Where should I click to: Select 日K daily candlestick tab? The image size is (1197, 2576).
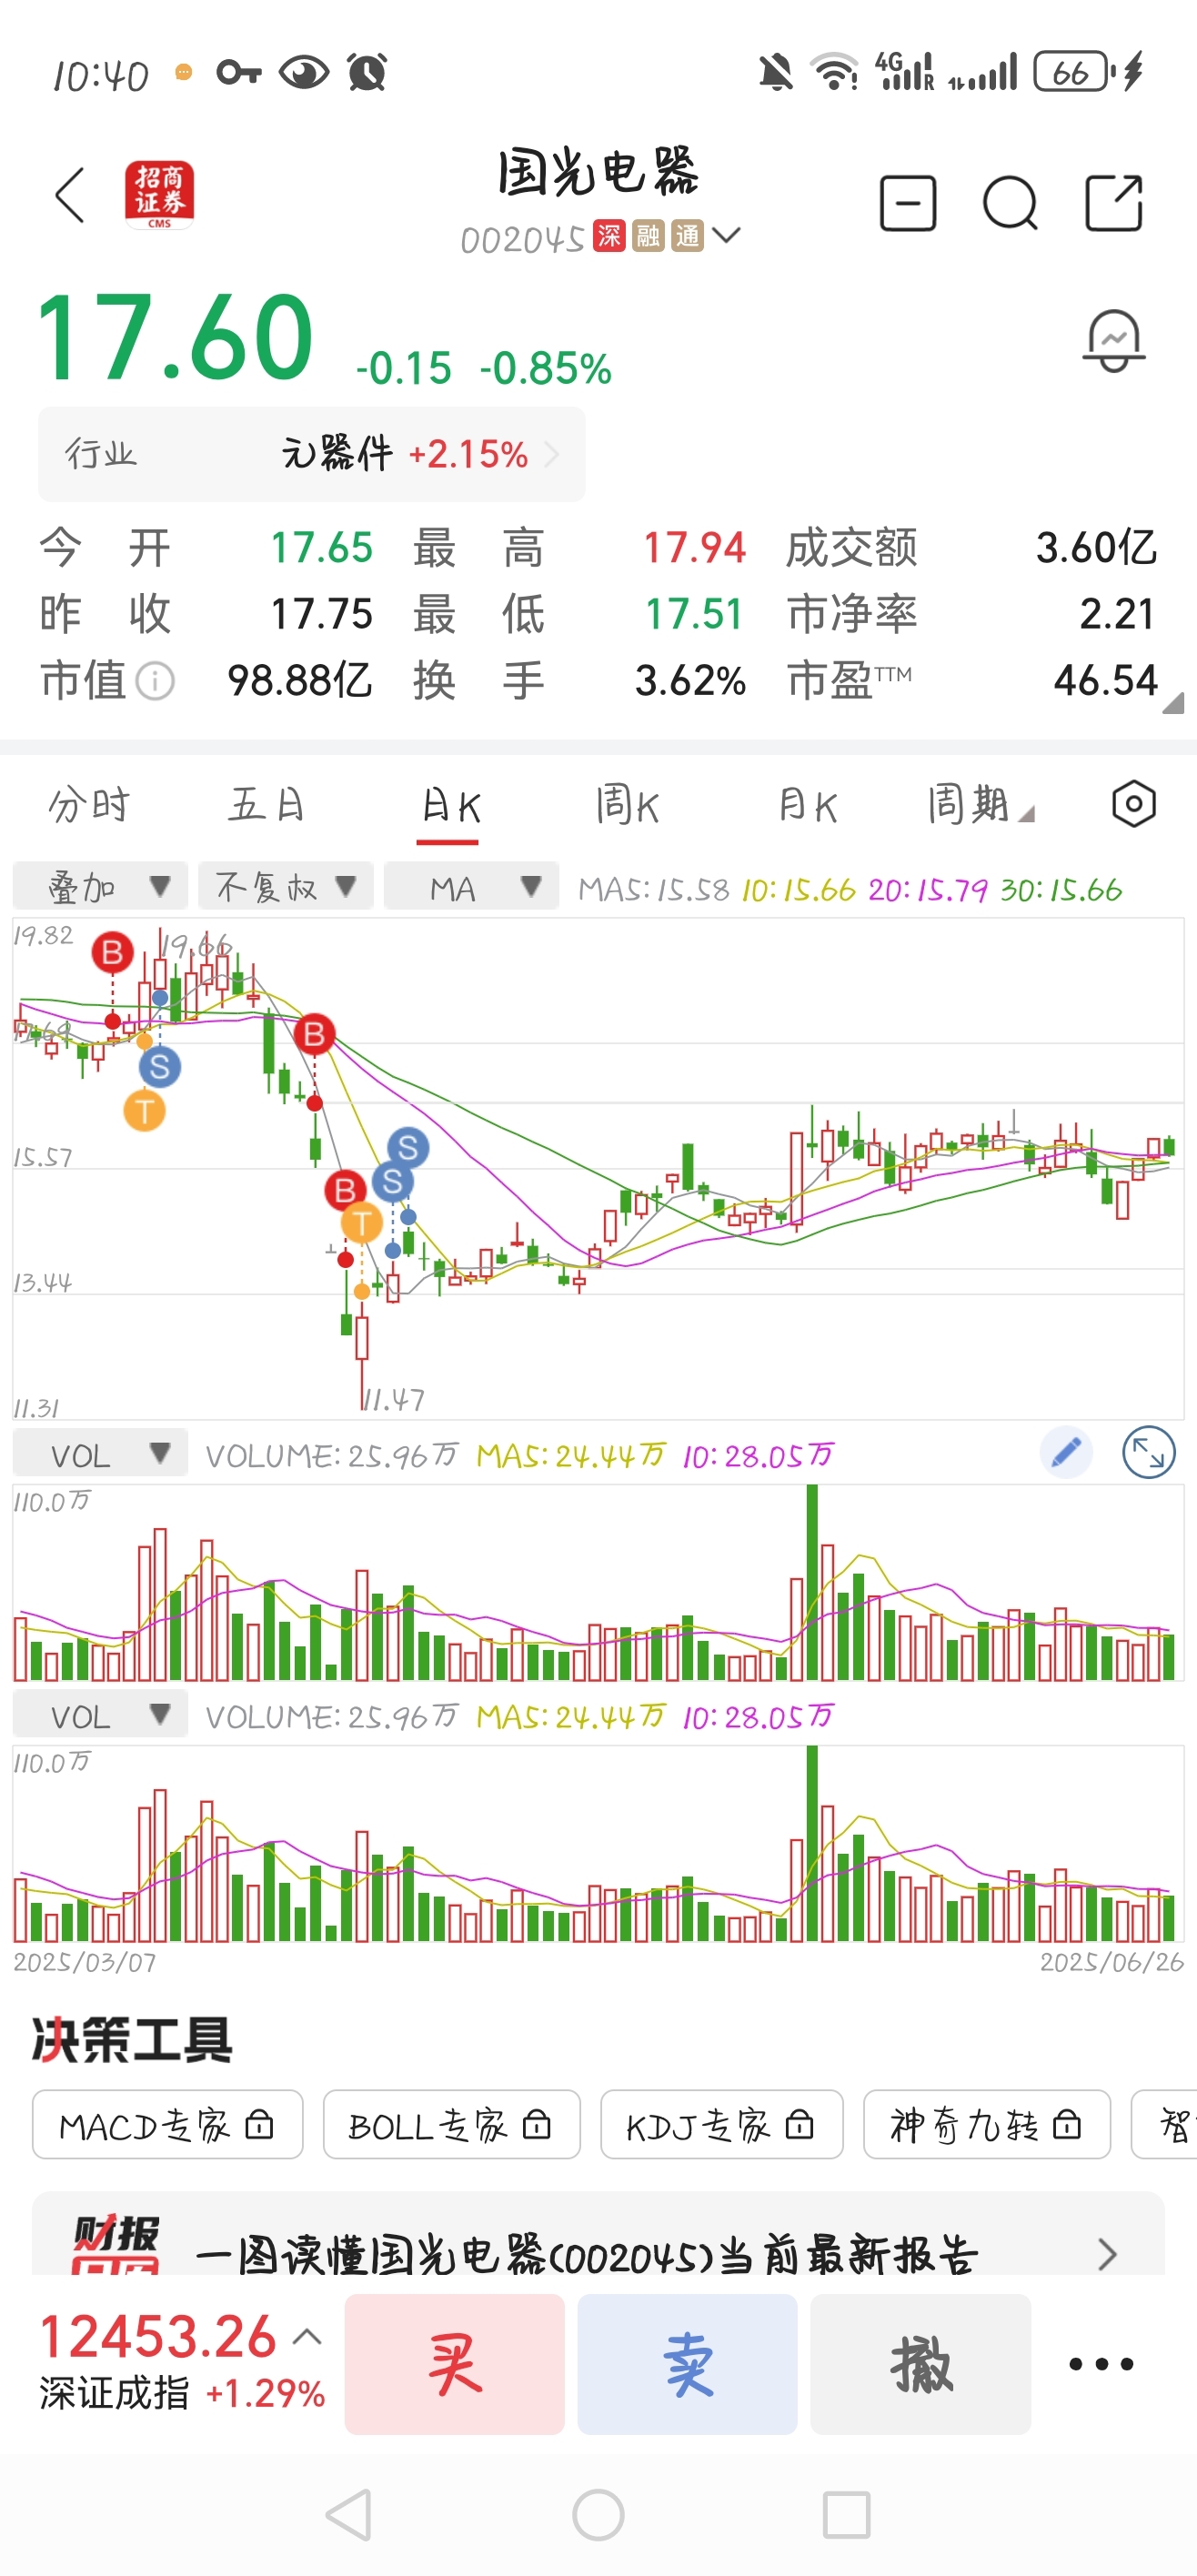pyautogui.click(x=450, y=805)
